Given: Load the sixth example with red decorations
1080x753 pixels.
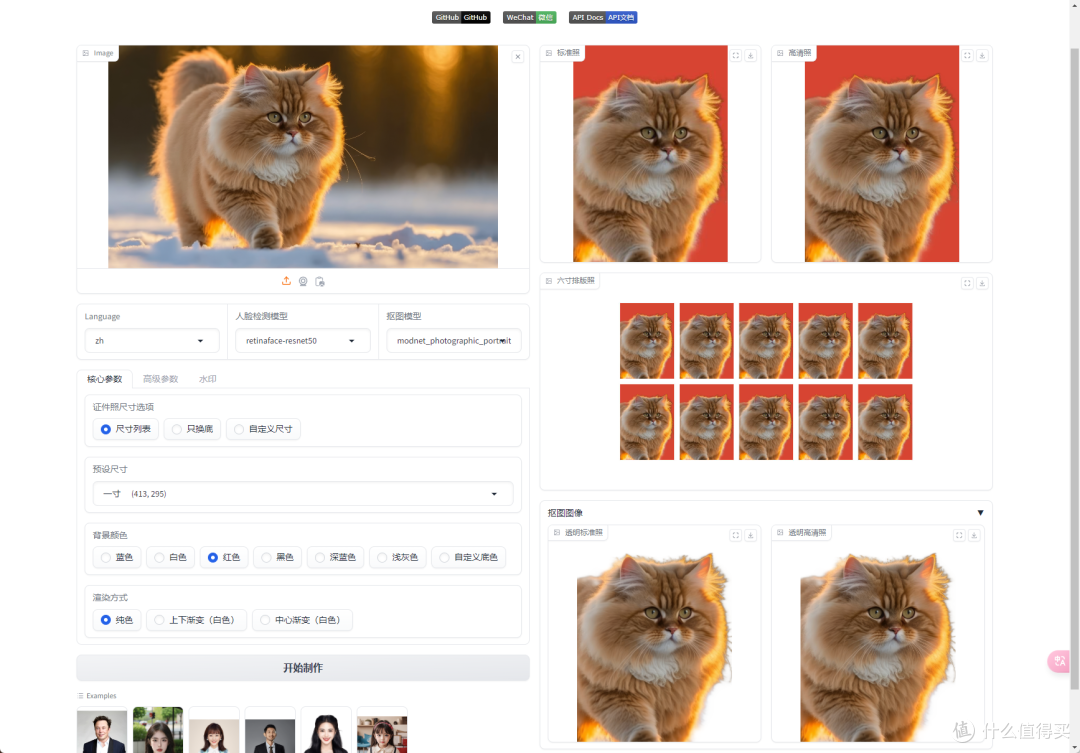Looking at the screenshot, I should [382, 730].
